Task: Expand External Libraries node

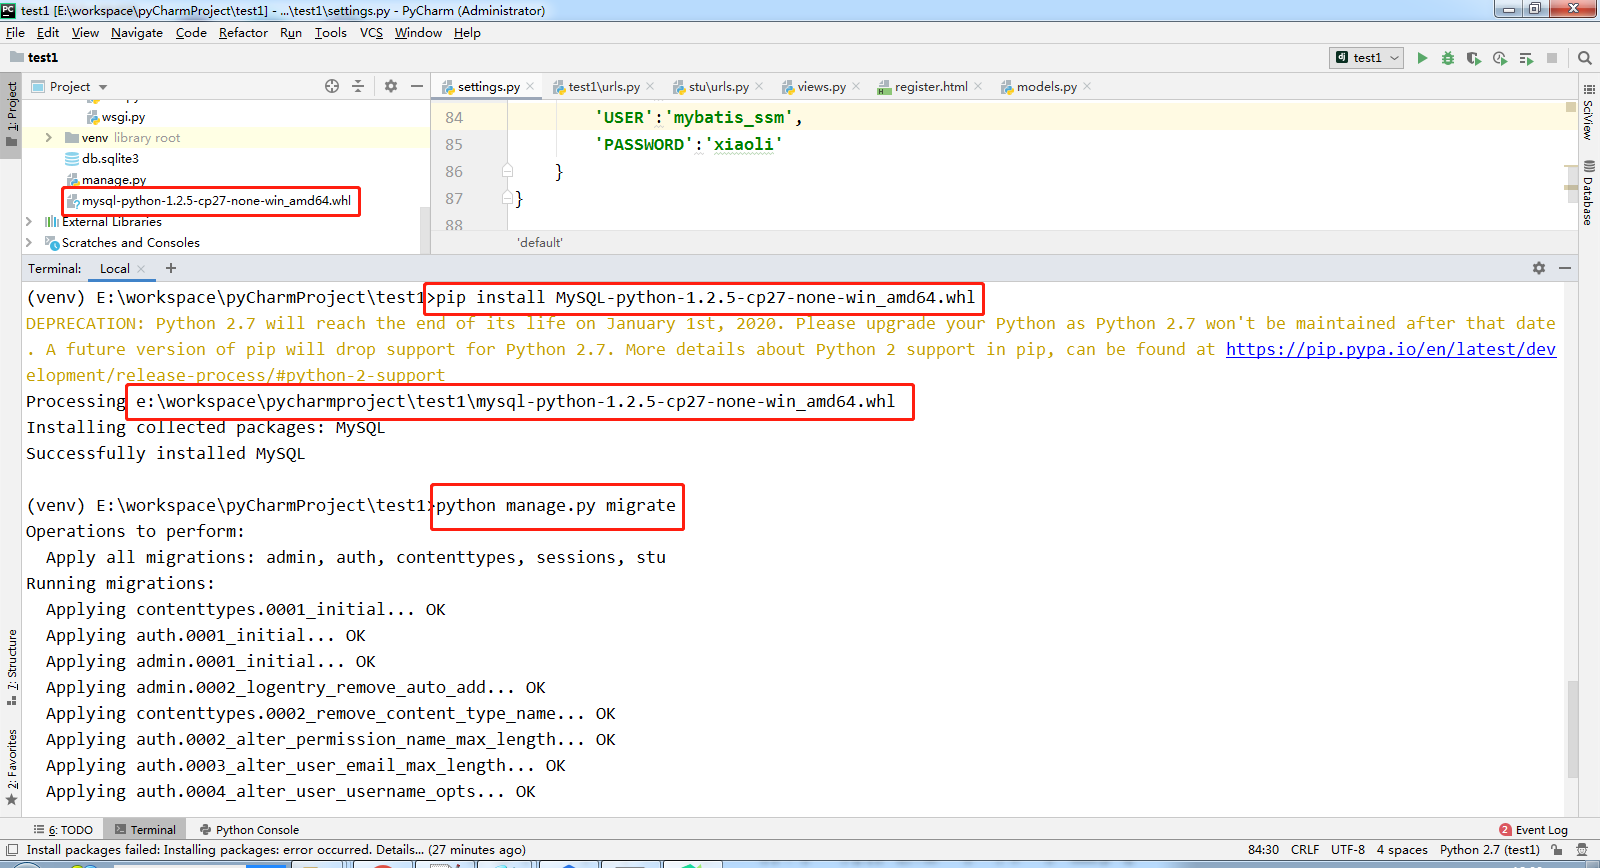Action: coord(29,221)
